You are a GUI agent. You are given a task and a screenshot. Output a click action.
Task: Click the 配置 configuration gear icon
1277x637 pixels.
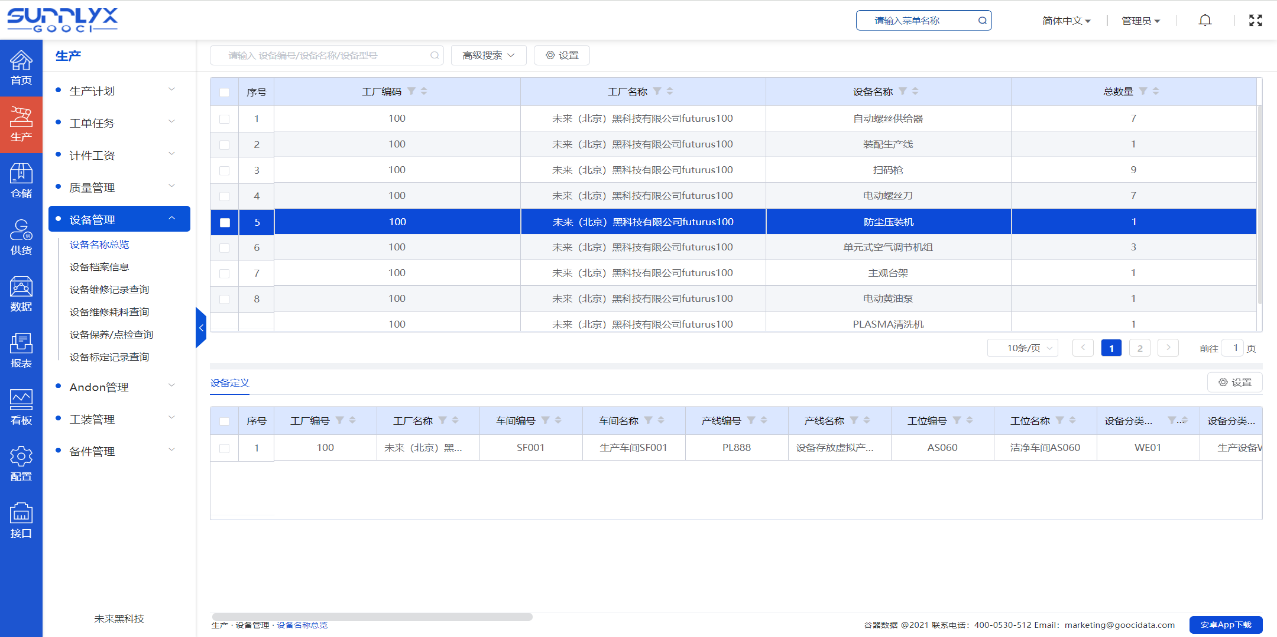pyautogui.click(x=21, y=463)
